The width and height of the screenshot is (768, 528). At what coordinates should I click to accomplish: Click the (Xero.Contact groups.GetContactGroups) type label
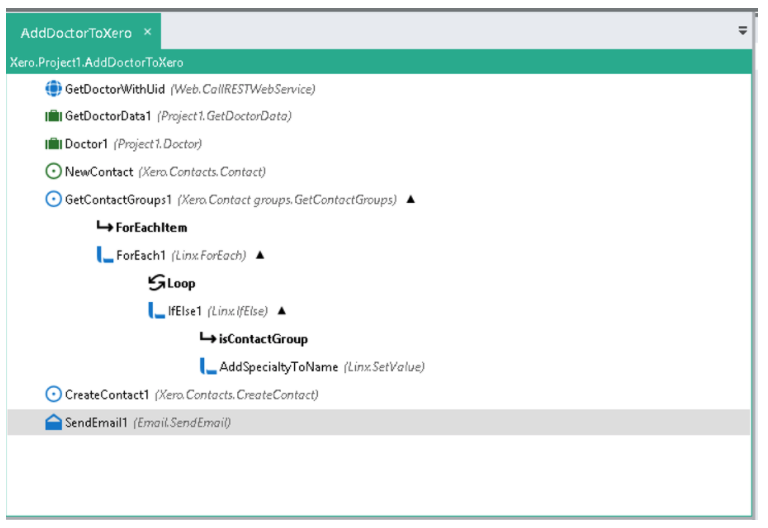(287, 200)
